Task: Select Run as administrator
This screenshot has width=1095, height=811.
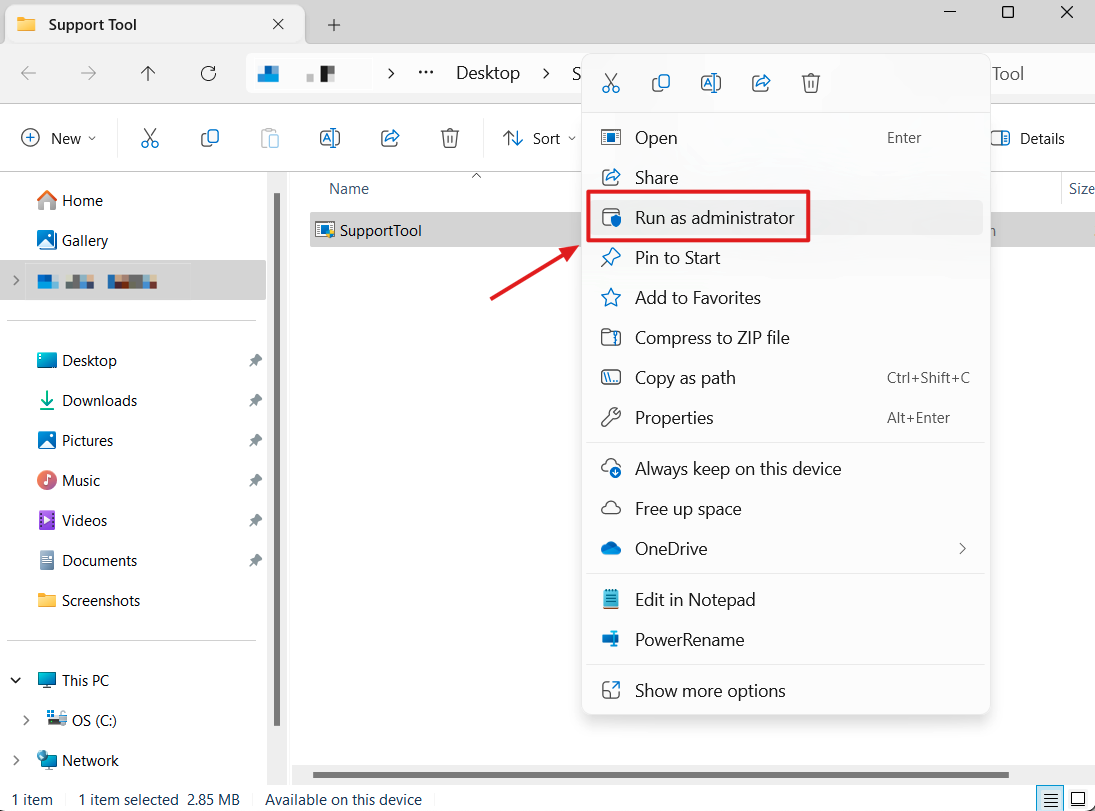Action: tap(714, 218)
